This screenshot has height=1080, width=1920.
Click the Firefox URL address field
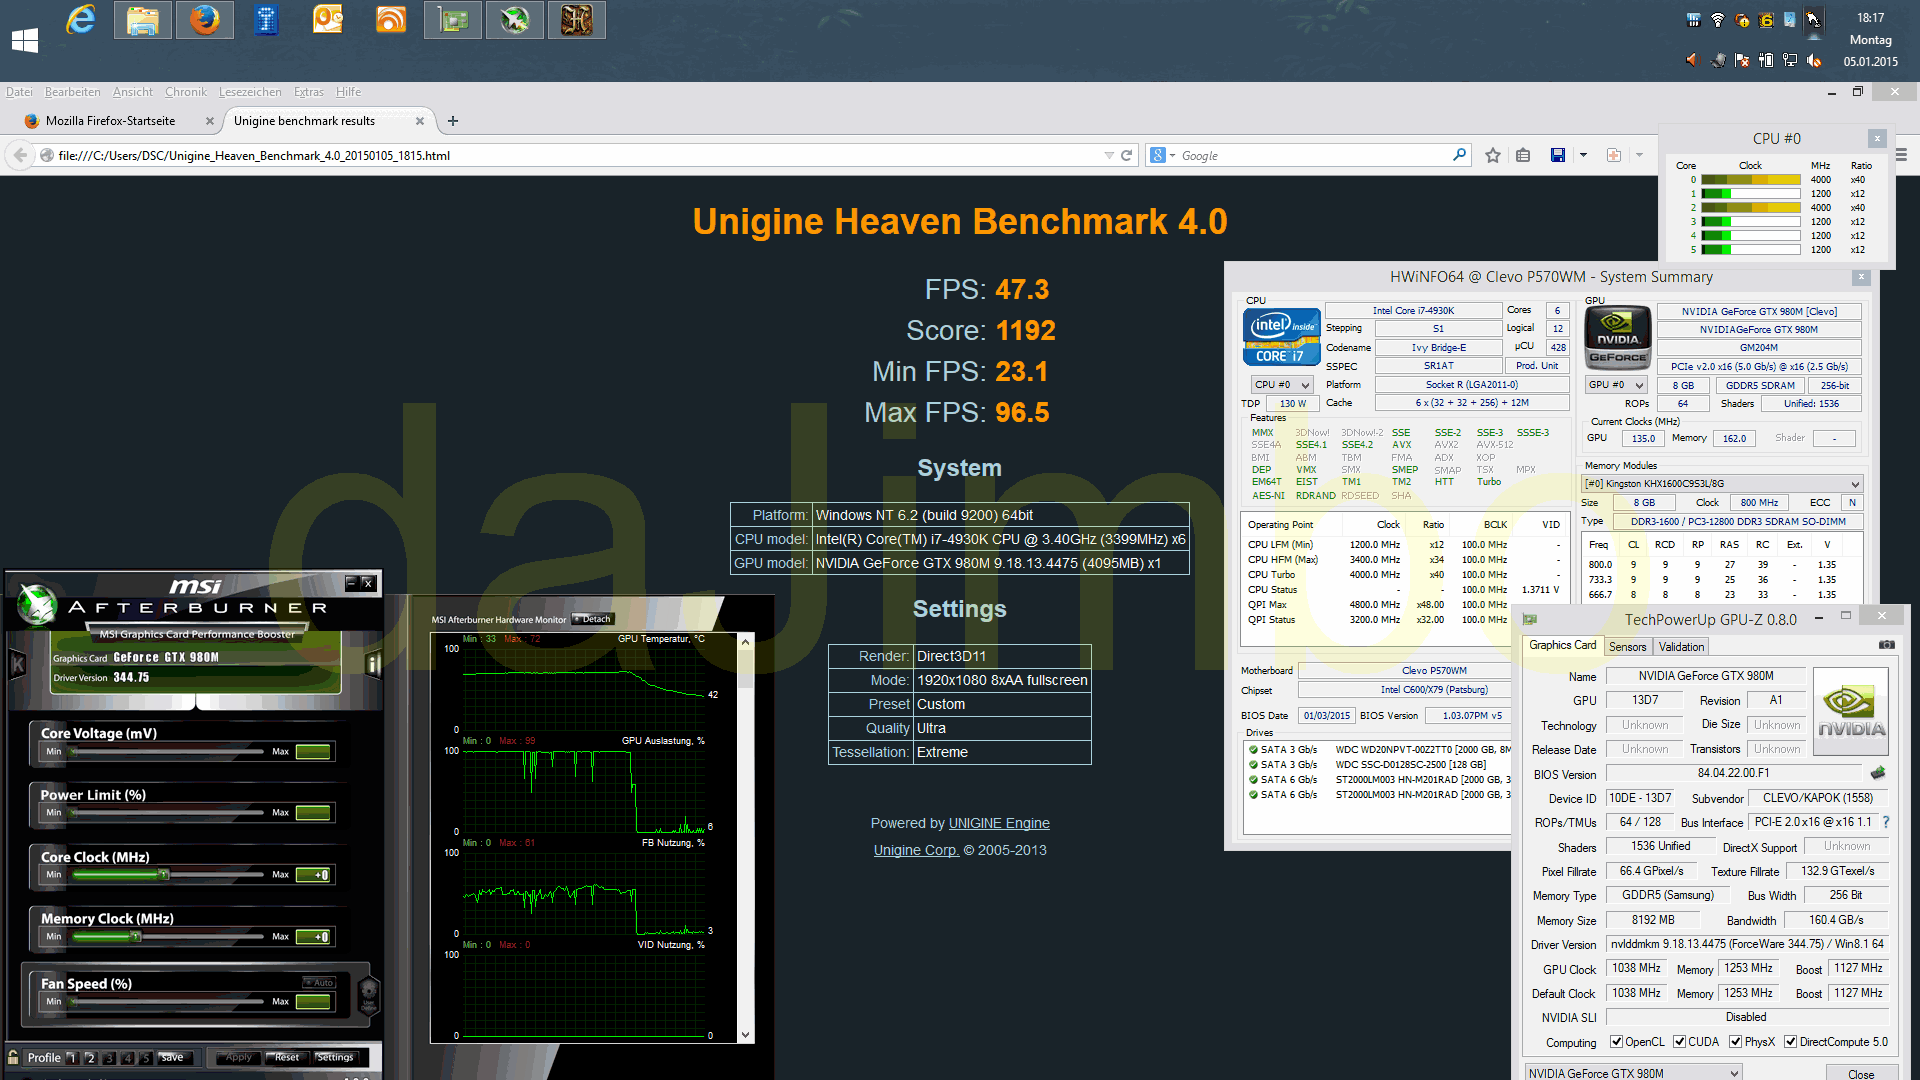click(x=580, y=155)
